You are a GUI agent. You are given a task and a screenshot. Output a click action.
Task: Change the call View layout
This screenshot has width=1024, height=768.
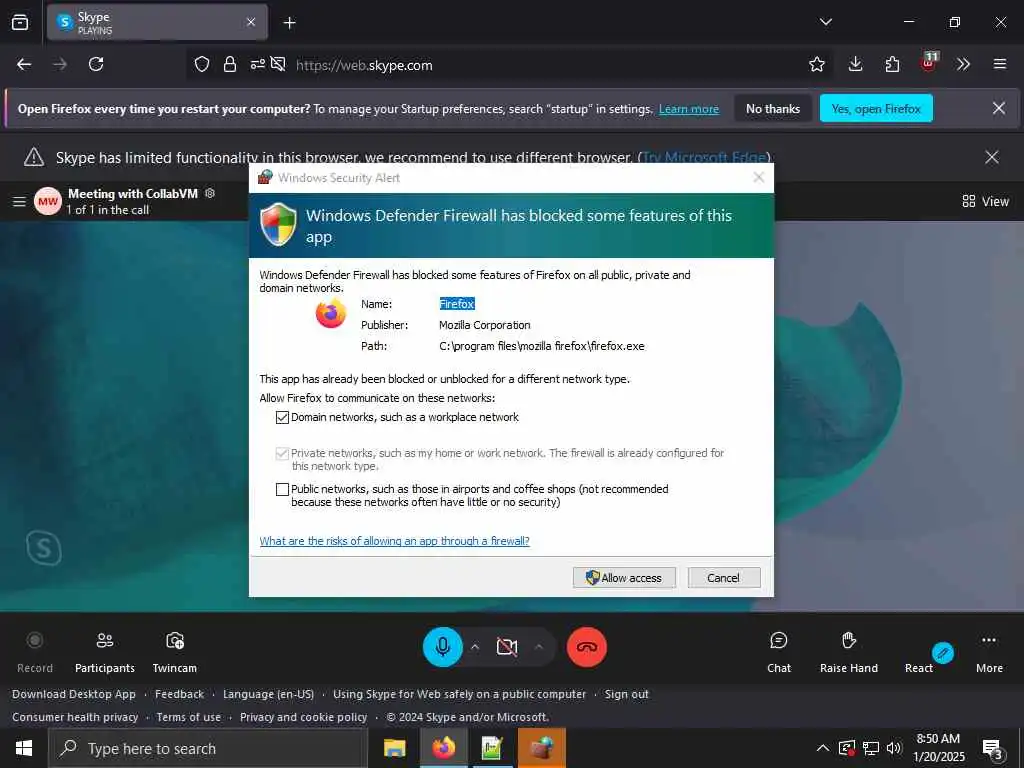(985, 201)
